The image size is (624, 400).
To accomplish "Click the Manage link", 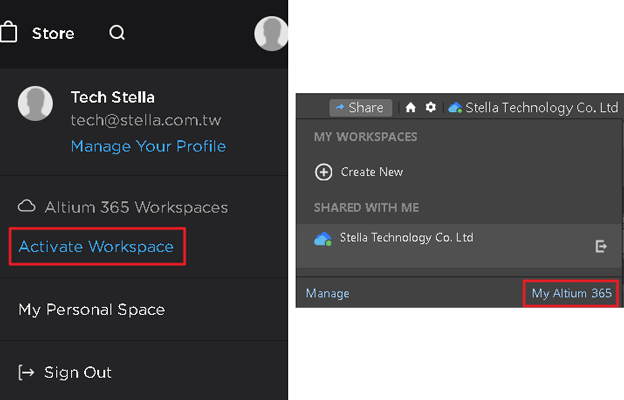I will (x=327, y=293).
